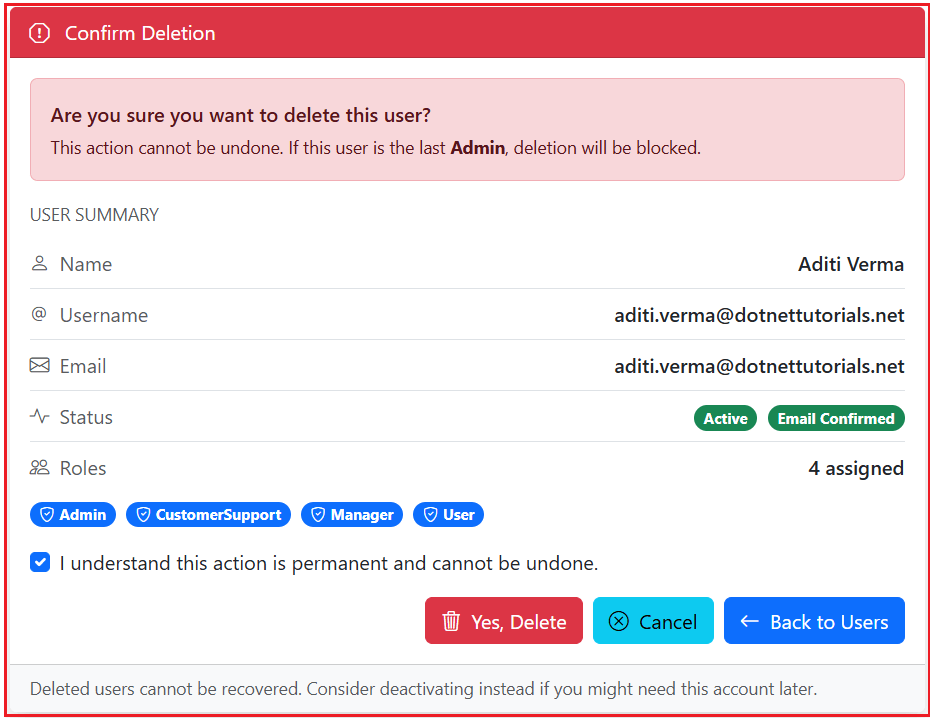The height and width of the screenshot is (720, 932).
Task: Click the envelope icon beside Email
Action: point(38,365)
